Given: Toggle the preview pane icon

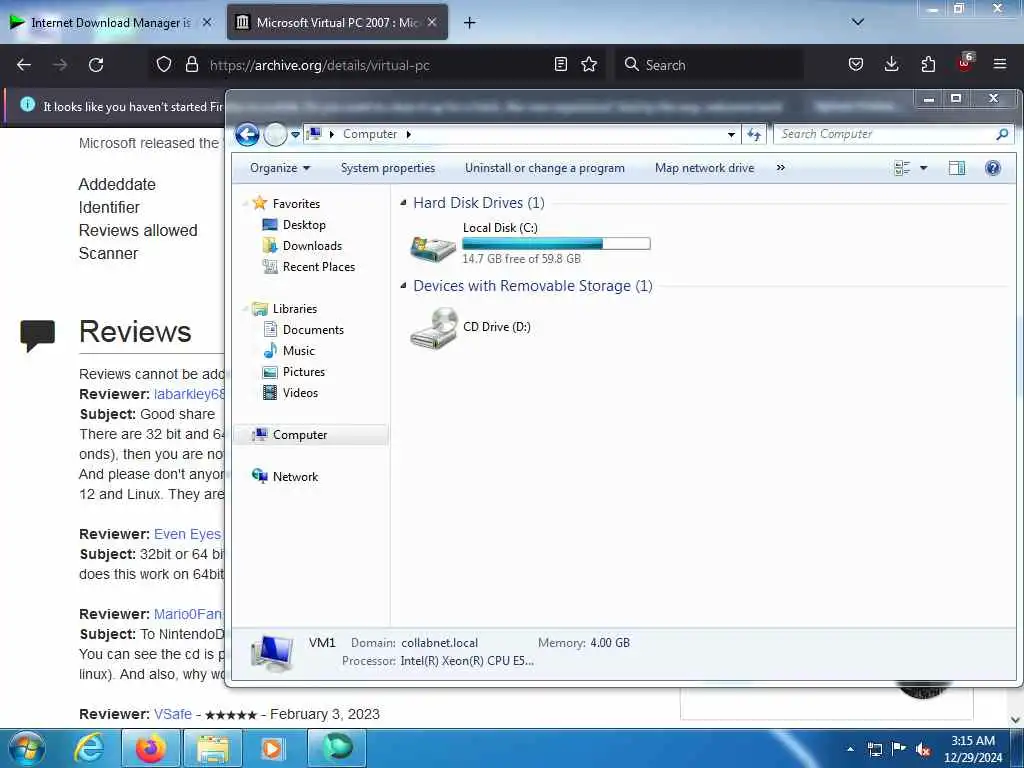Looking at the screenshot, I should pyautogui.click(x=957, y=168).
